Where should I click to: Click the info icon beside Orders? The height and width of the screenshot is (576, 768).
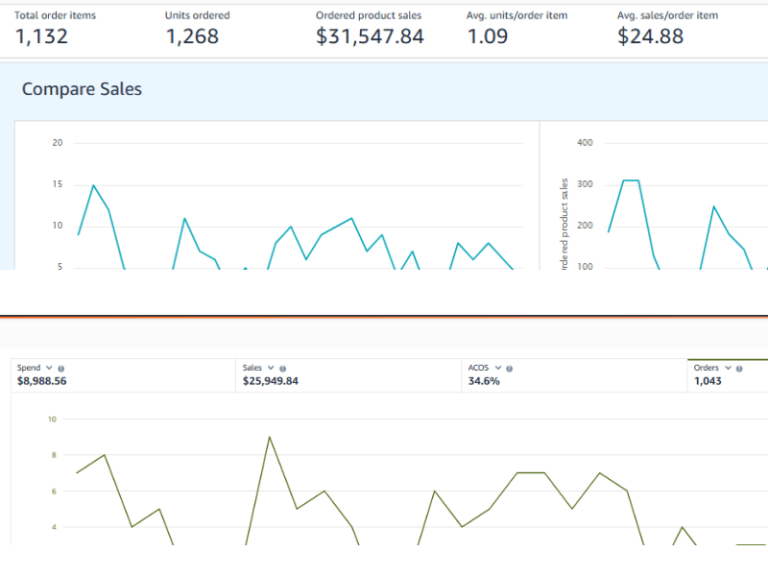[742, 369]
